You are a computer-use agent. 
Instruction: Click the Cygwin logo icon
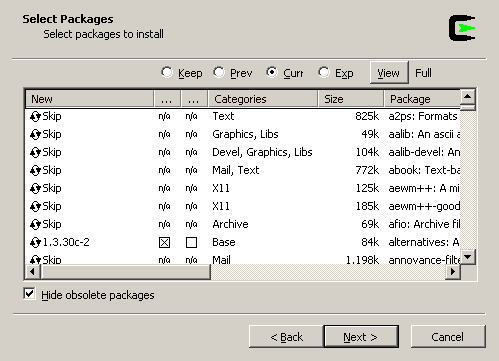coord(462,28)
